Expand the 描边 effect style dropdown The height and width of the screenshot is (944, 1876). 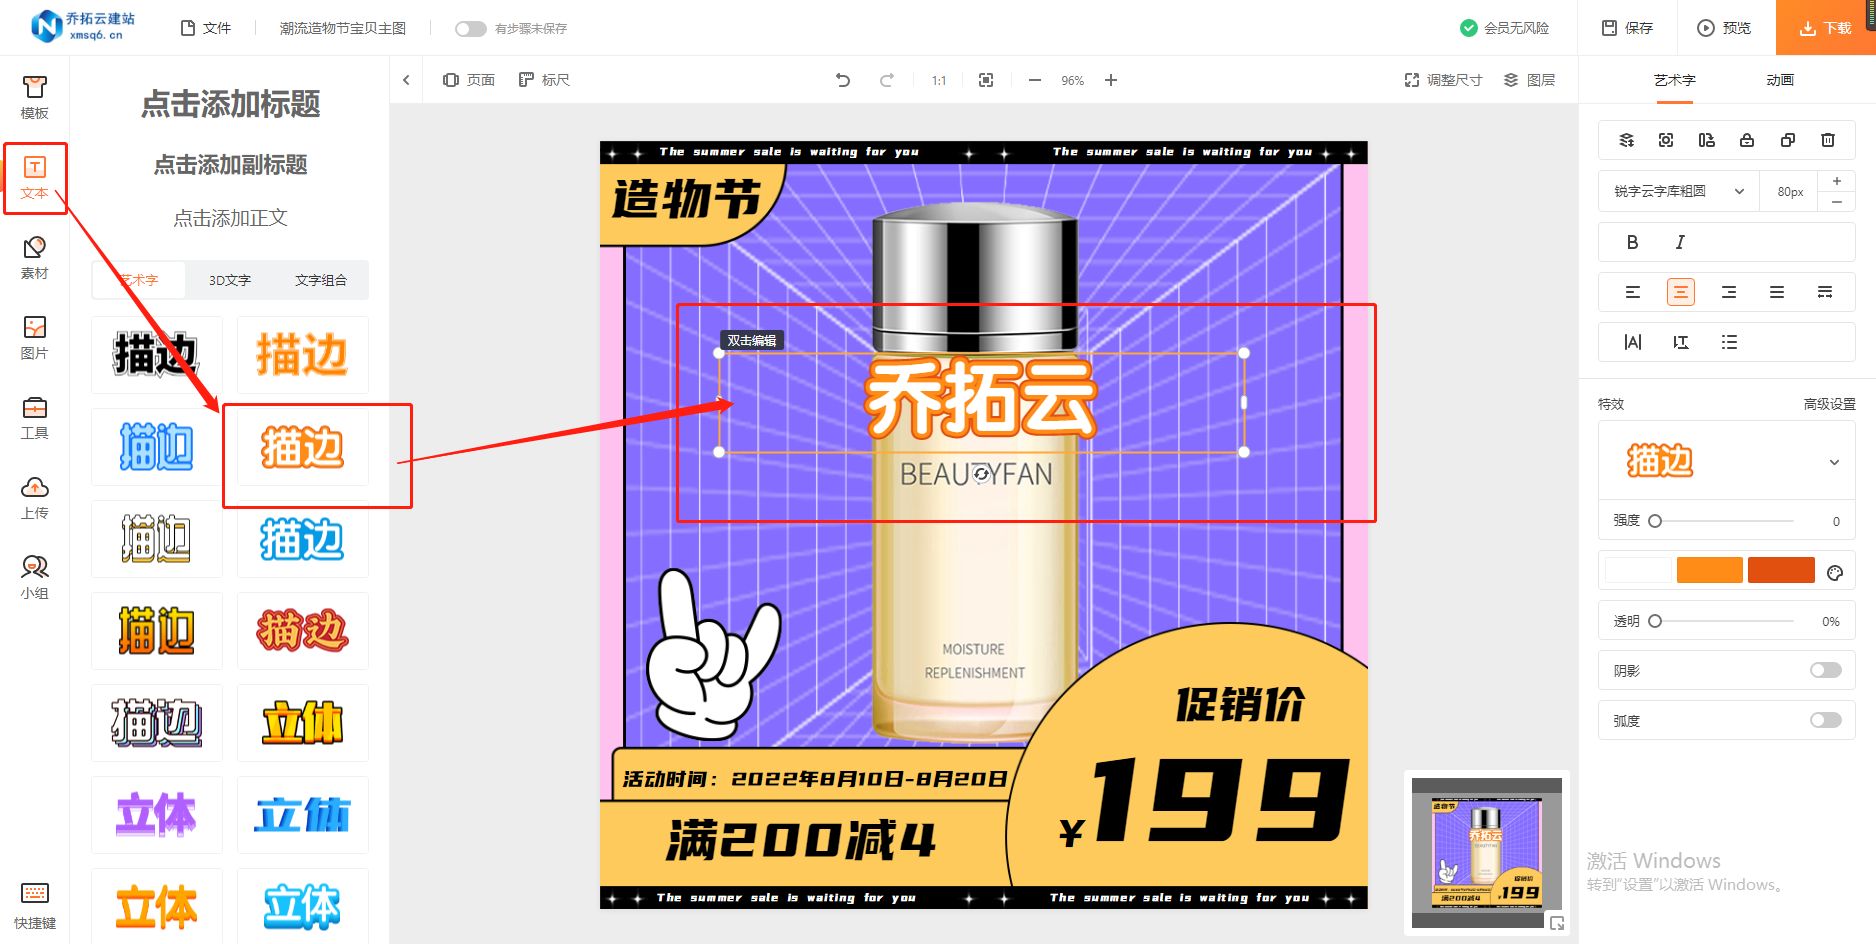pos(1835,461)
